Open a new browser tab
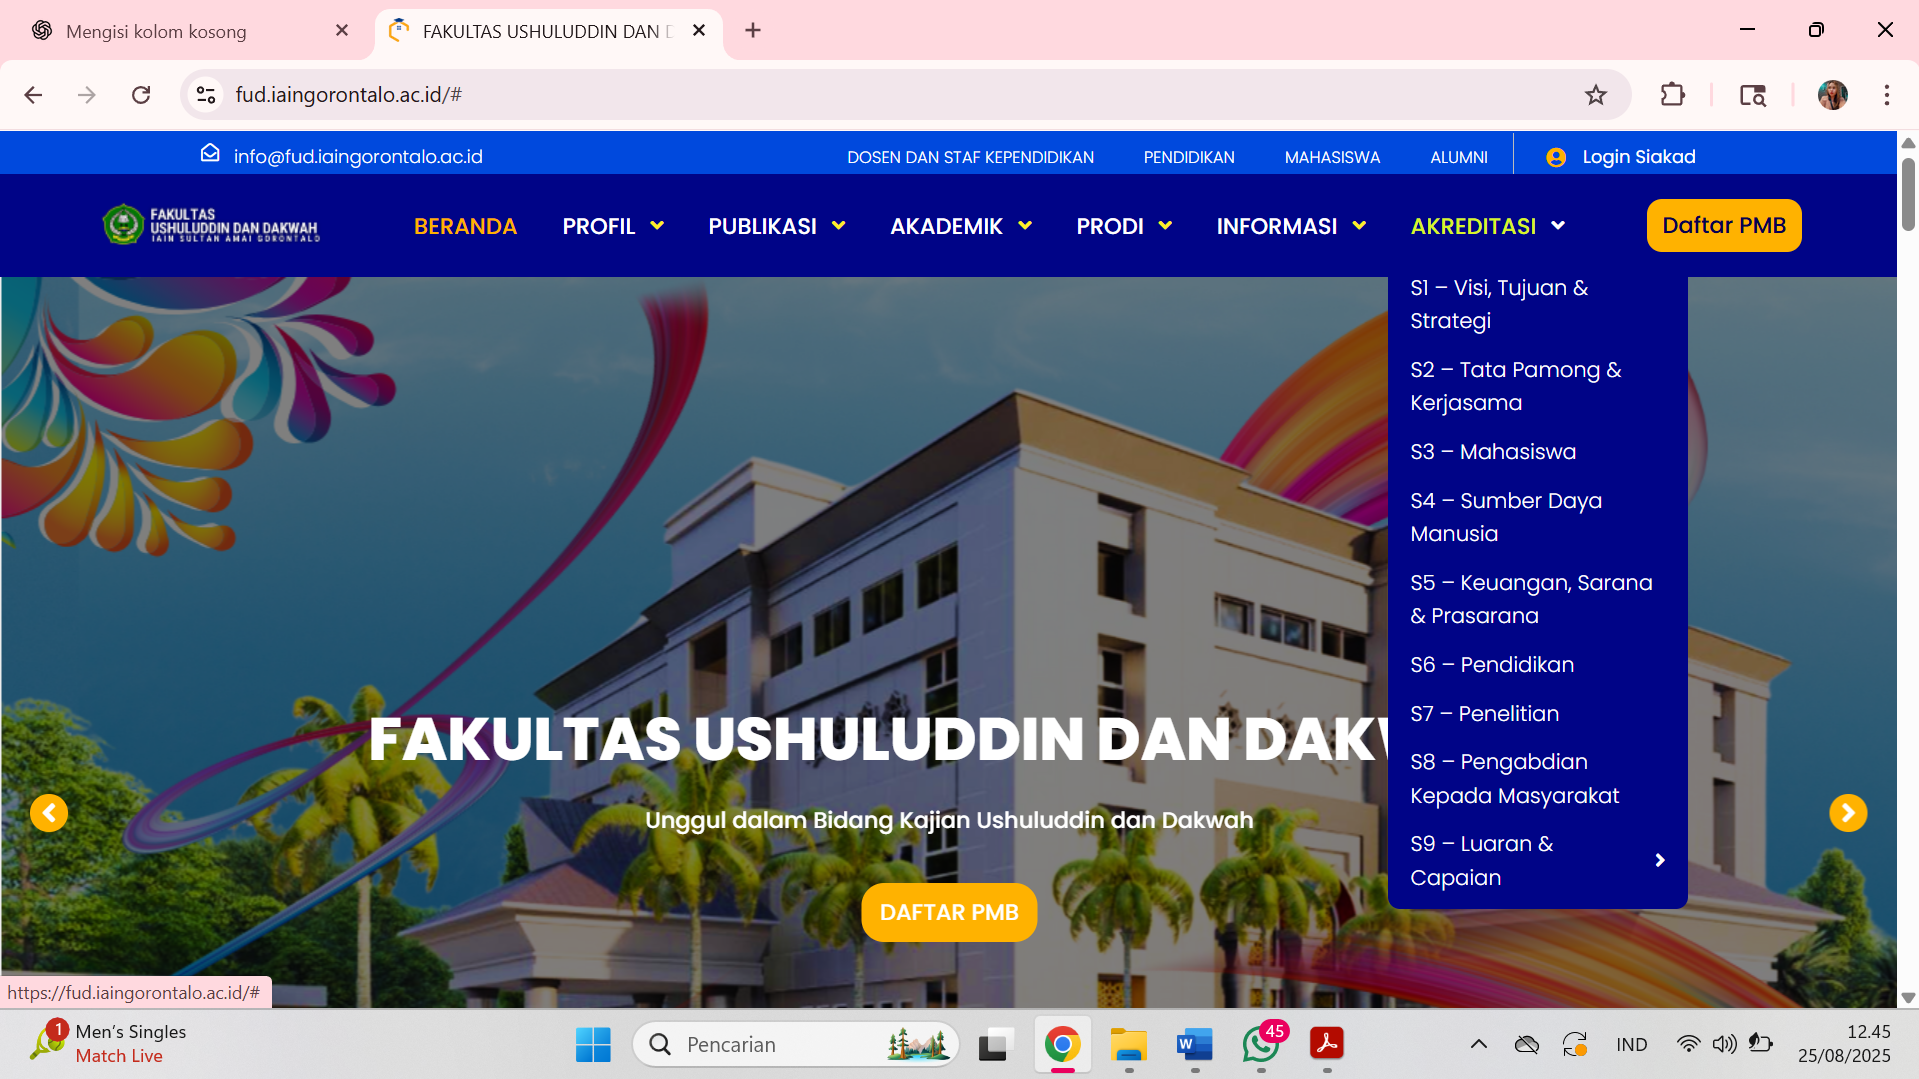 point(752,31)
